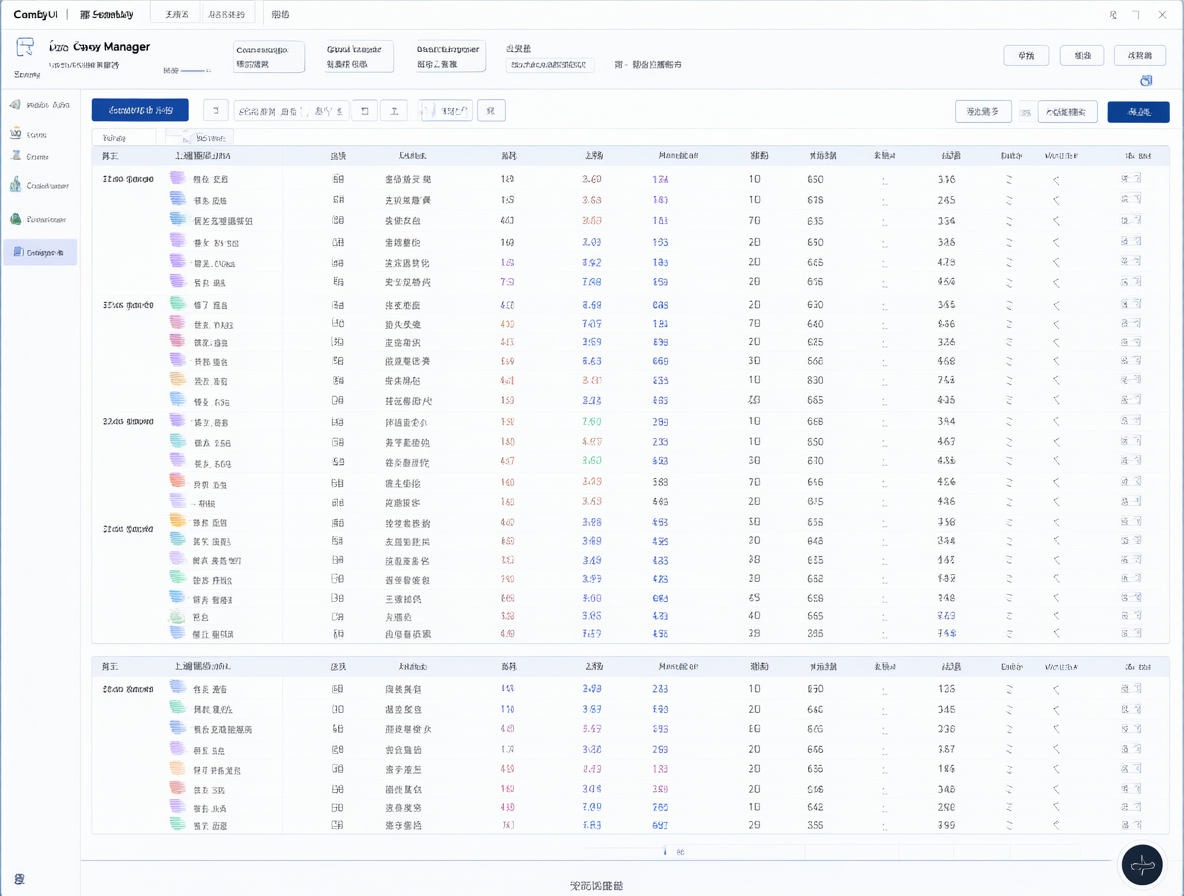Image resolution: width=1184 pixels, height=896 pixels.
Task: Click the first outlined button in the toolbar's right group
Action: 982,112
